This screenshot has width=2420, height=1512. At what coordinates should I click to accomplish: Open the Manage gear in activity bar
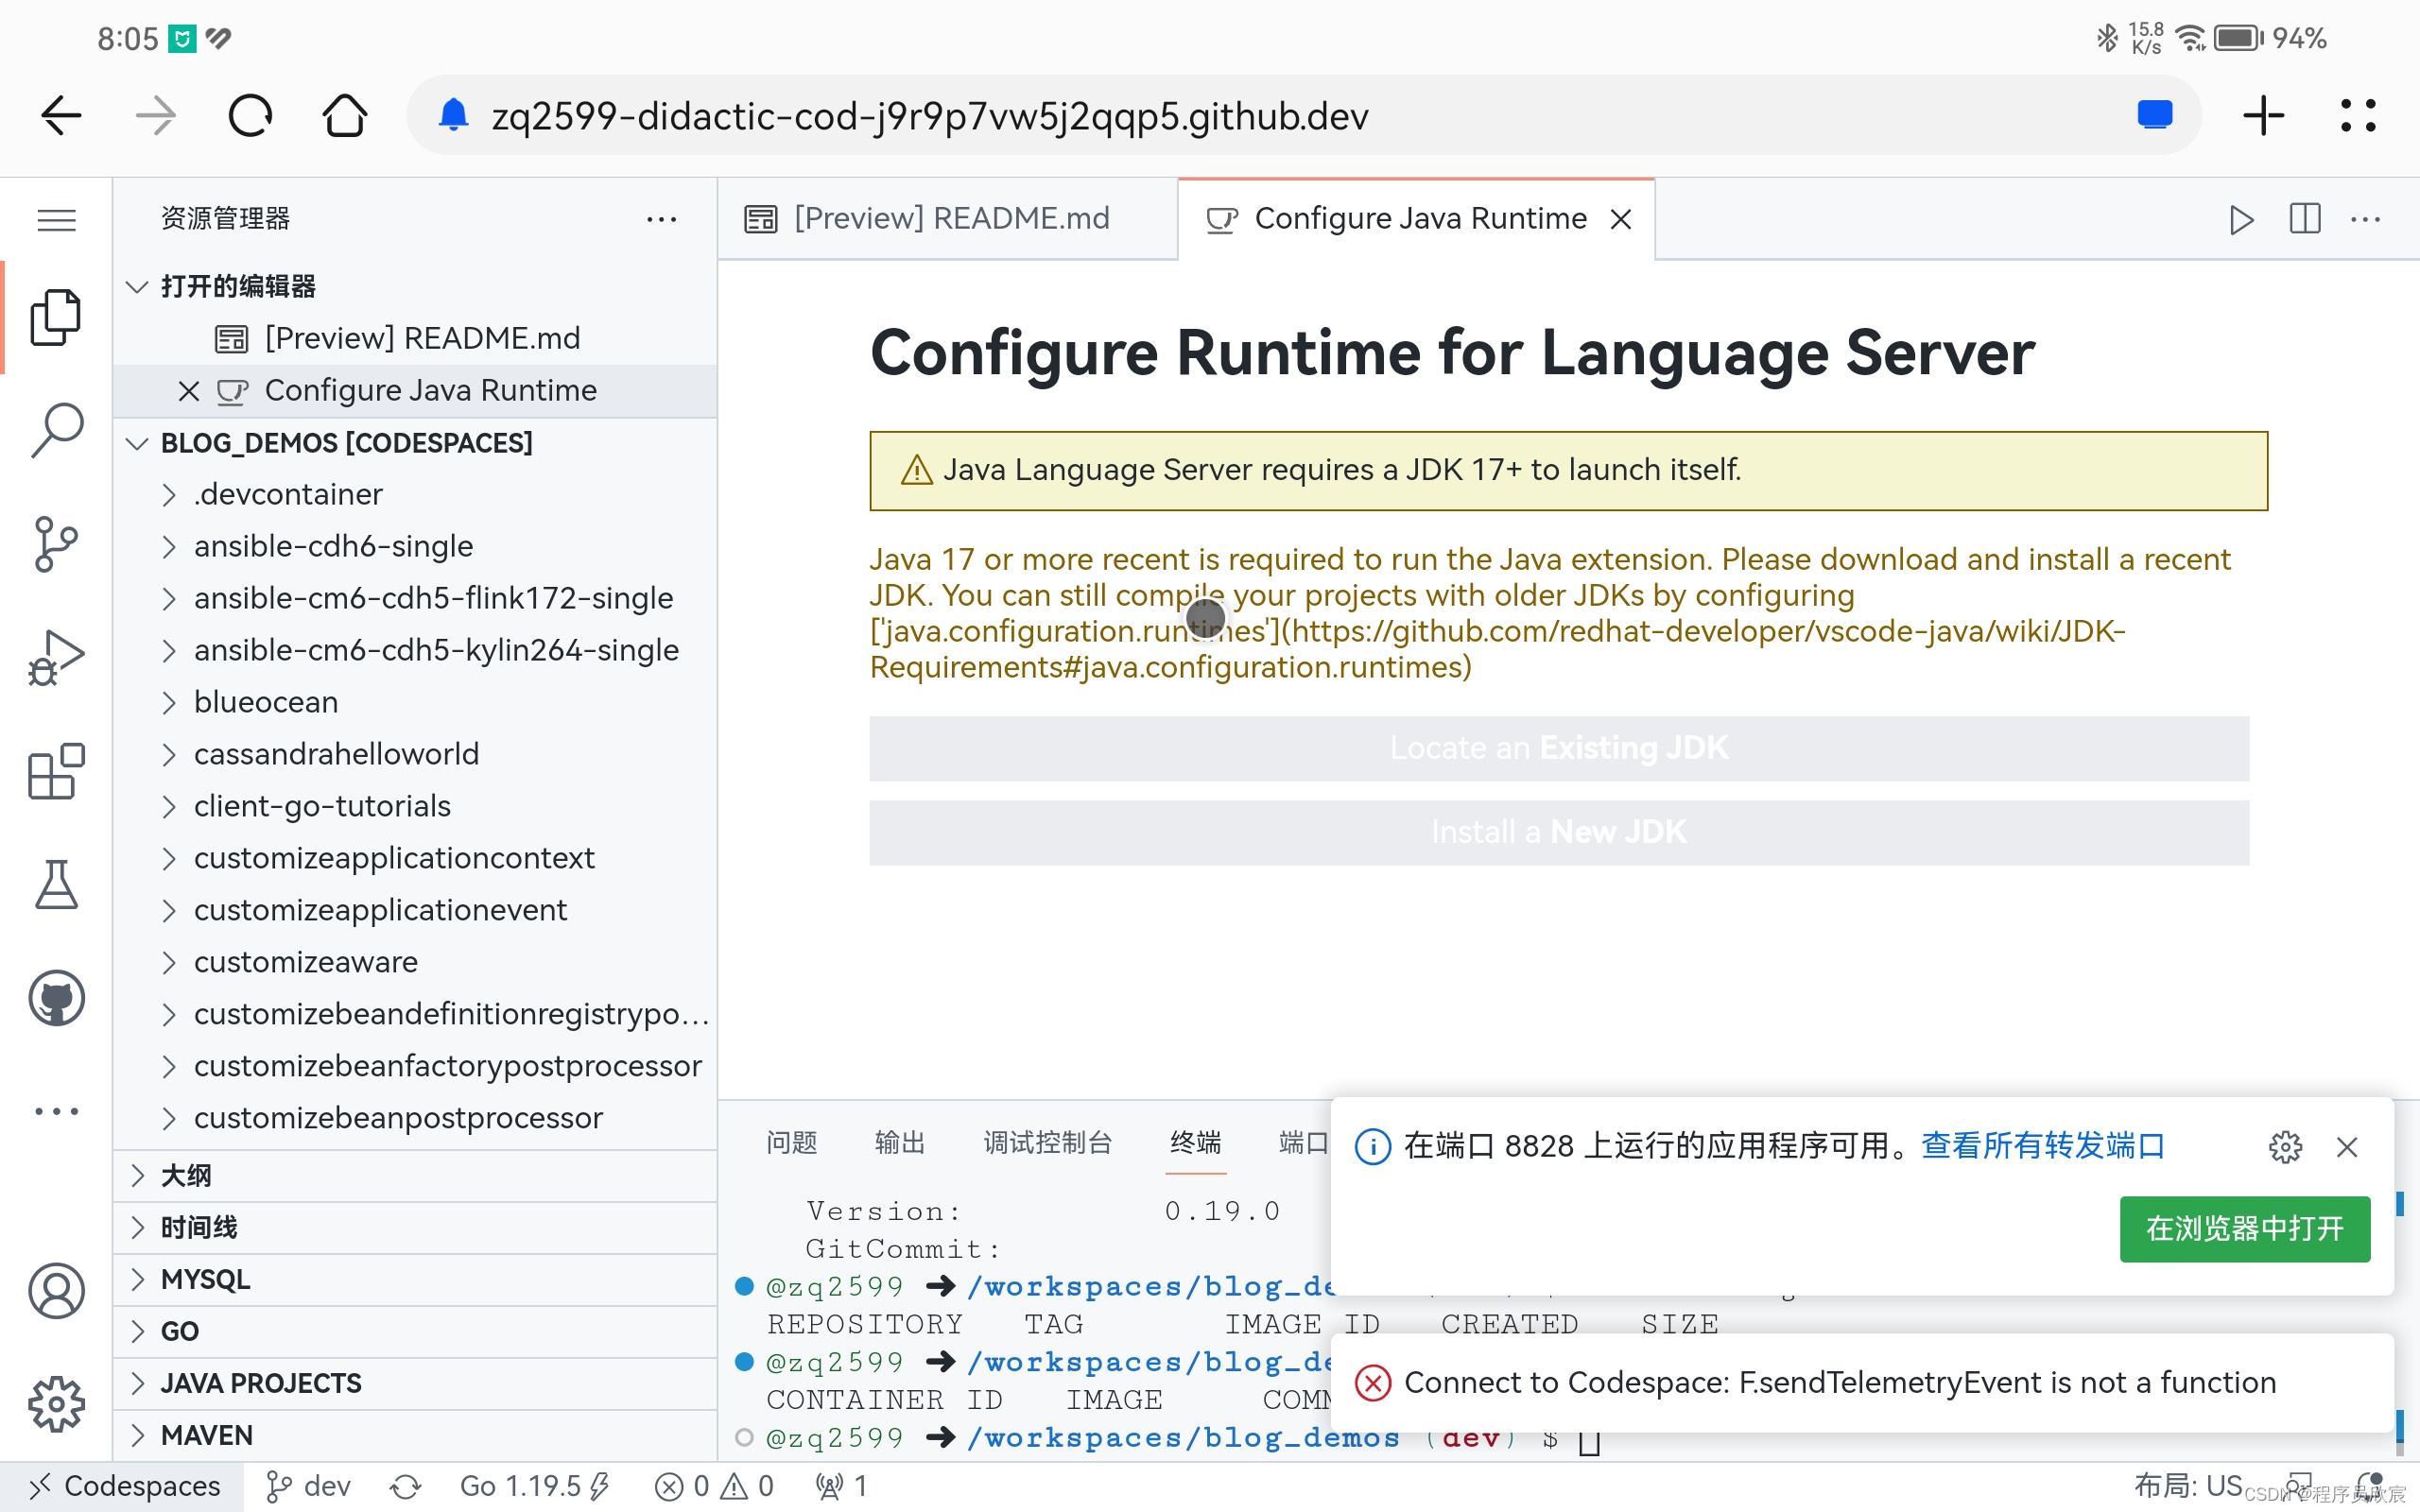click(x=56, y=1404)
